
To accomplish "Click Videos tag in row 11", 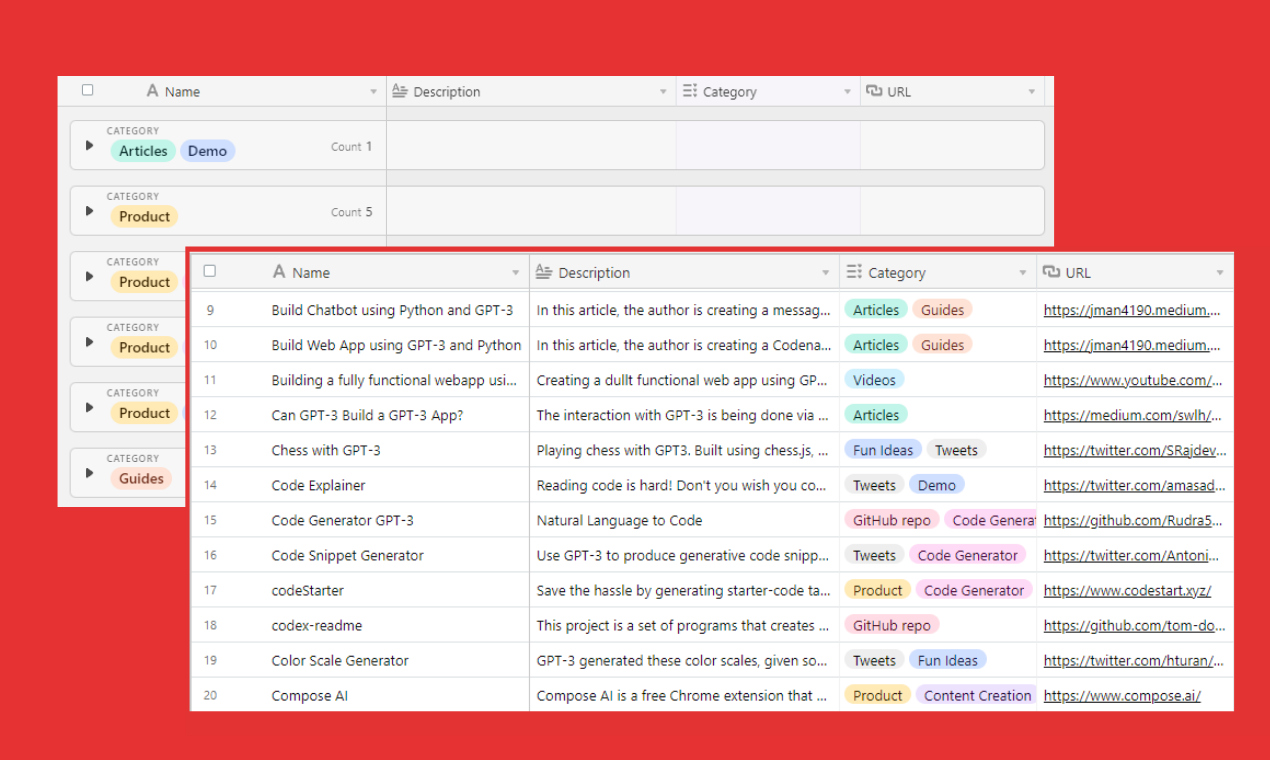I will [875, 380].
